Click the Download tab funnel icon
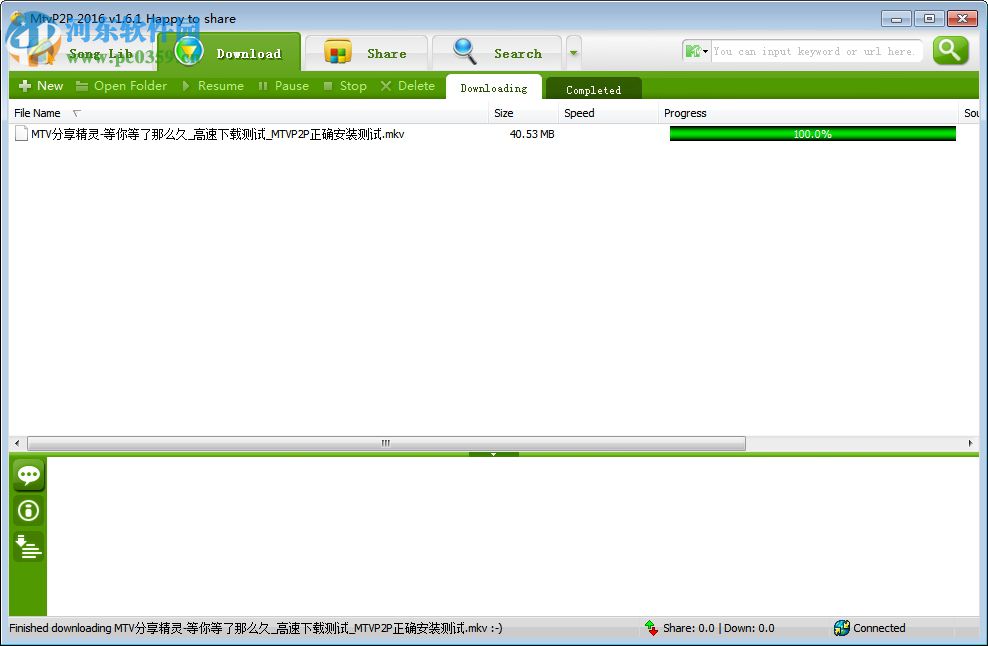The image size is (988, 646). [188, 52]
